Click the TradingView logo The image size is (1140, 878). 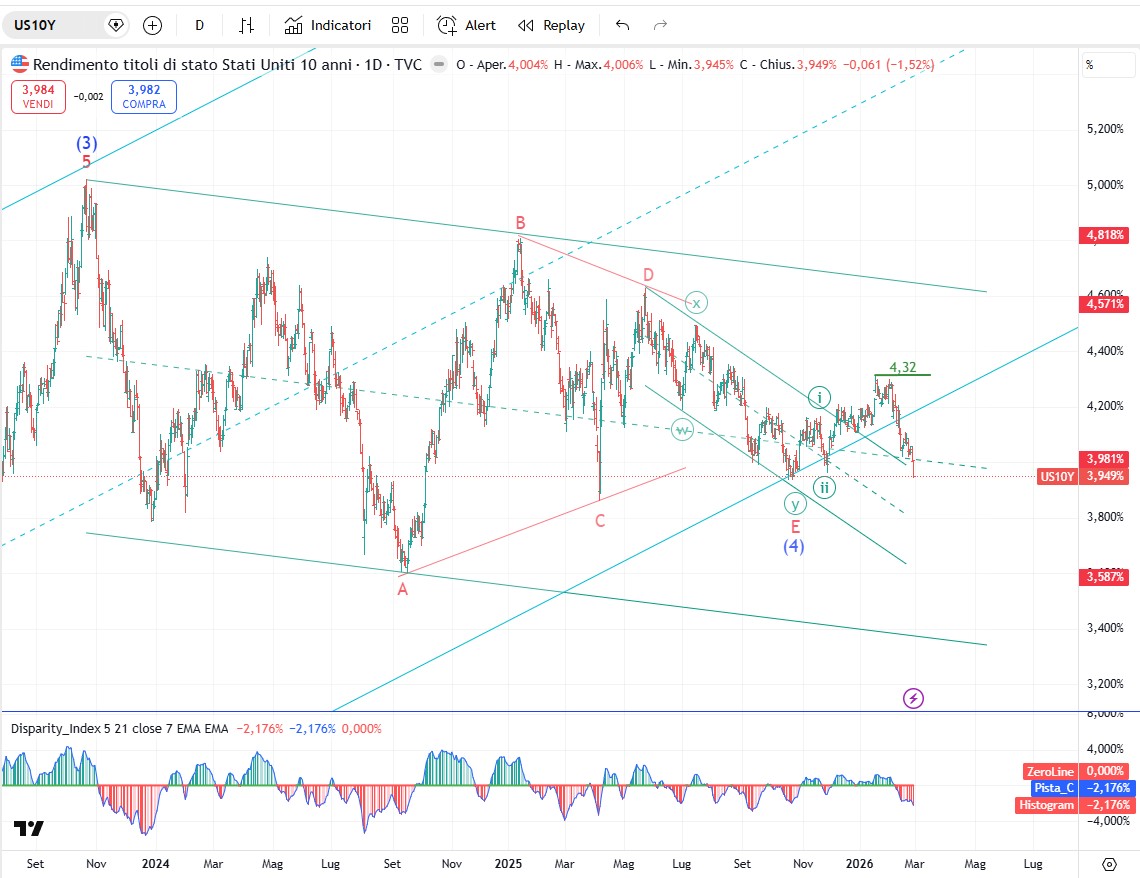[29, 828]
